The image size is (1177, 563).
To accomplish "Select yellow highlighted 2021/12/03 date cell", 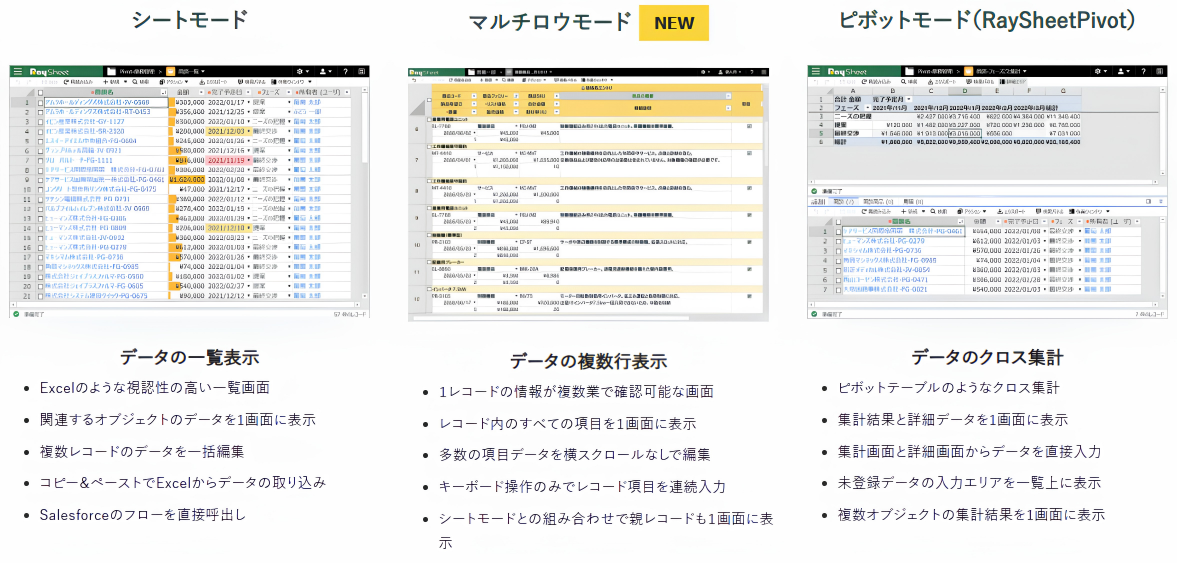I will coord(229,131).
